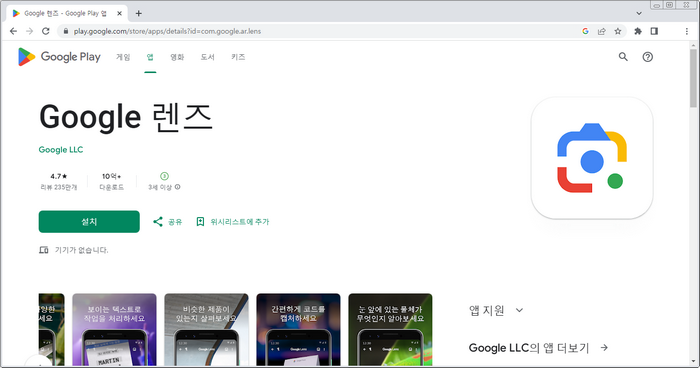Screen dimensions: 700x368
Task: Click the devices icon beside 기기가 없습니다
Action: [x=44, y=250]
